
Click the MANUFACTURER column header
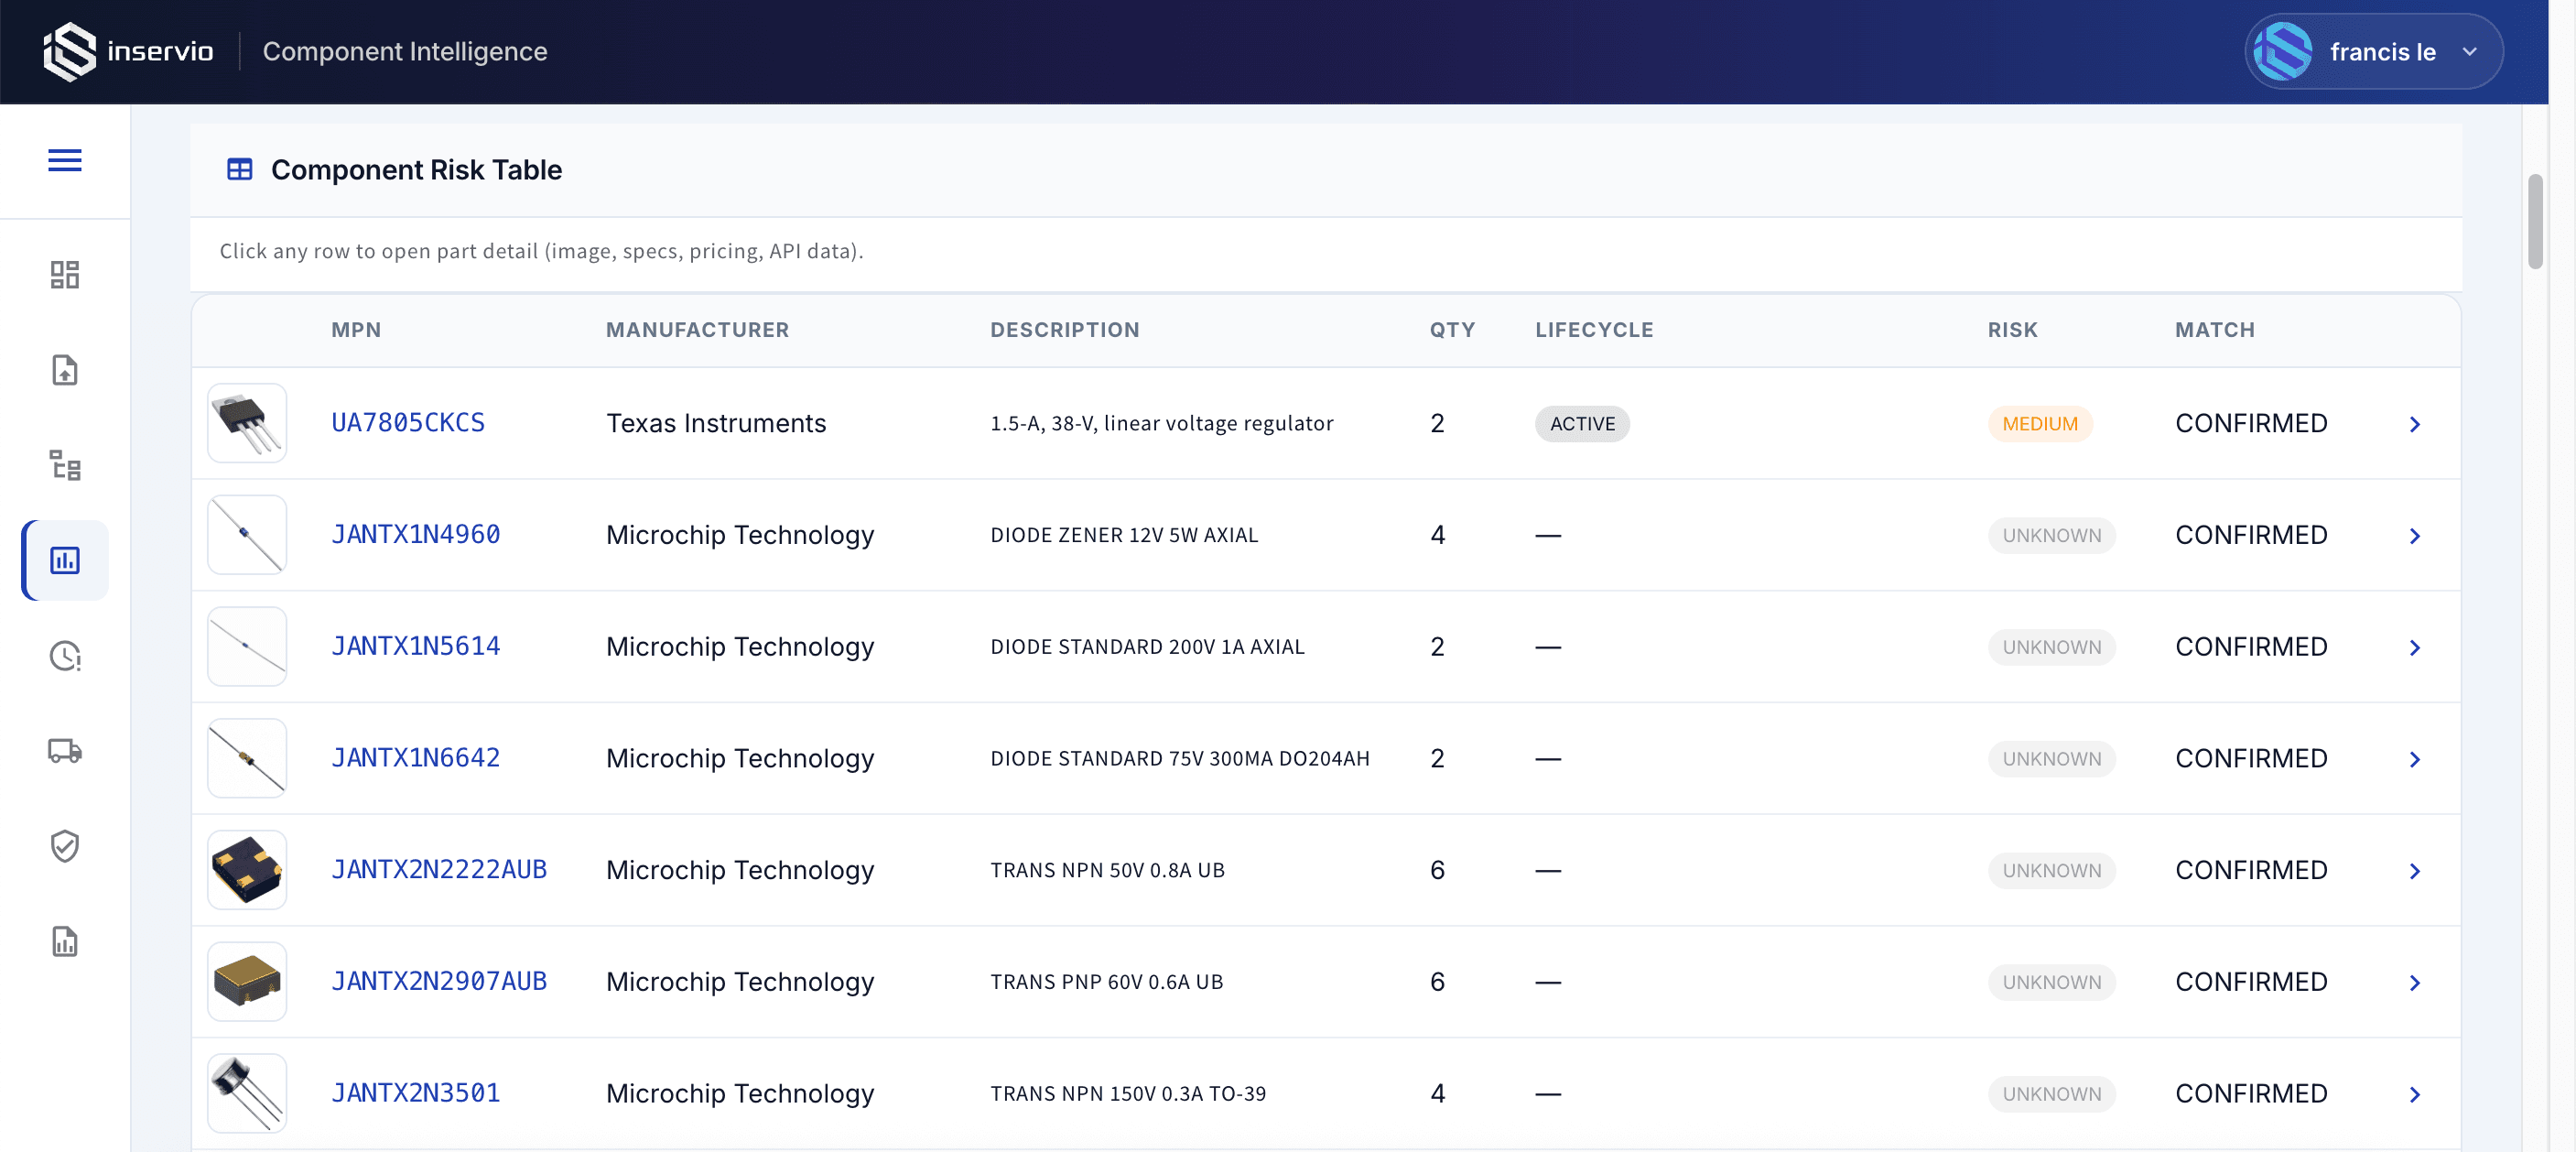coord(697,330)
